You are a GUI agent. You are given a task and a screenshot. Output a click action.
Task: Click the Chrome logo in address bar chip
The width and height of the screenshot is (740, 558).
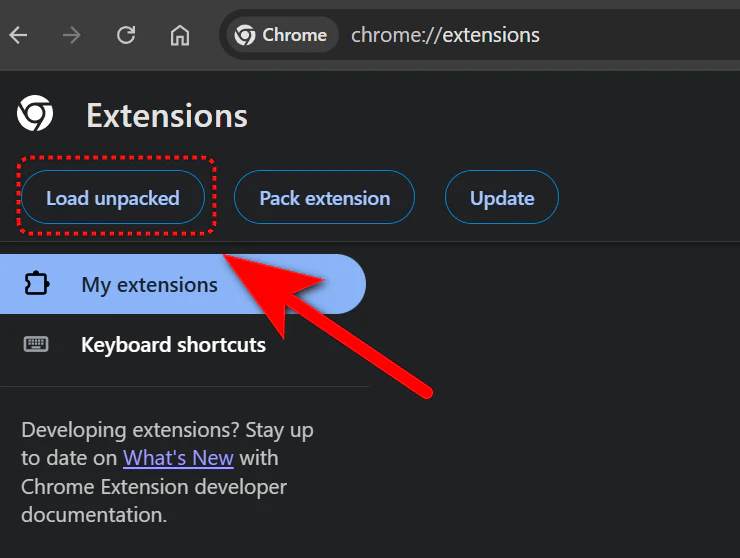tap(244, 36)
